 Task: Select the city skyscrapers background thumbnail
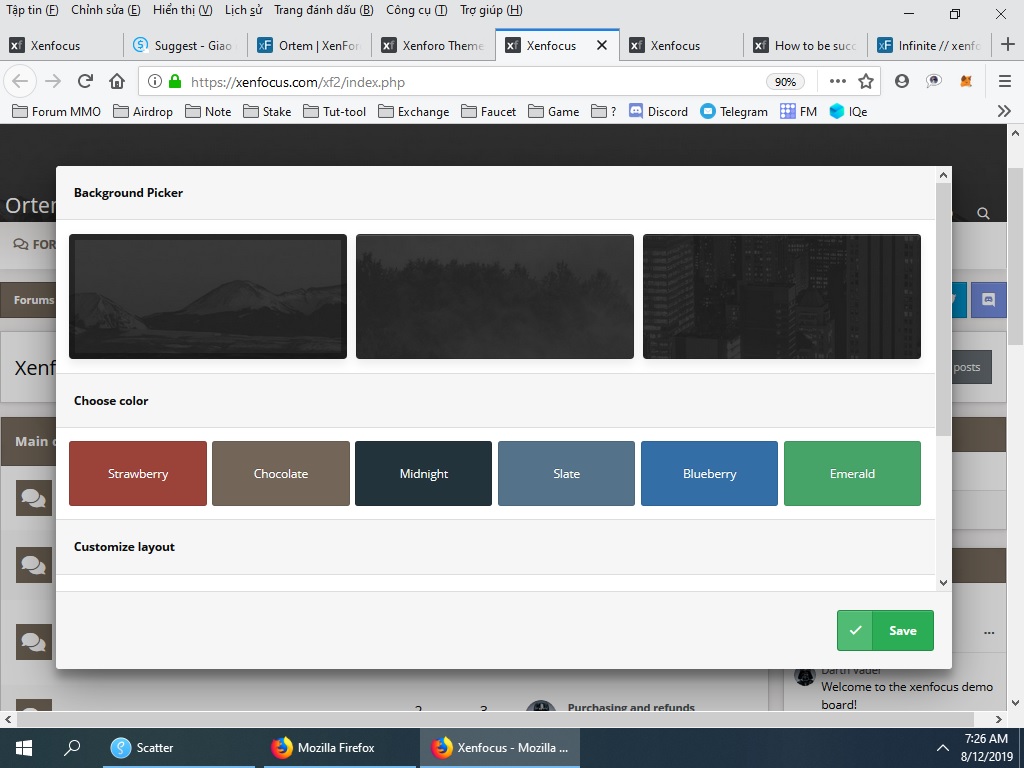click(782, 296)
